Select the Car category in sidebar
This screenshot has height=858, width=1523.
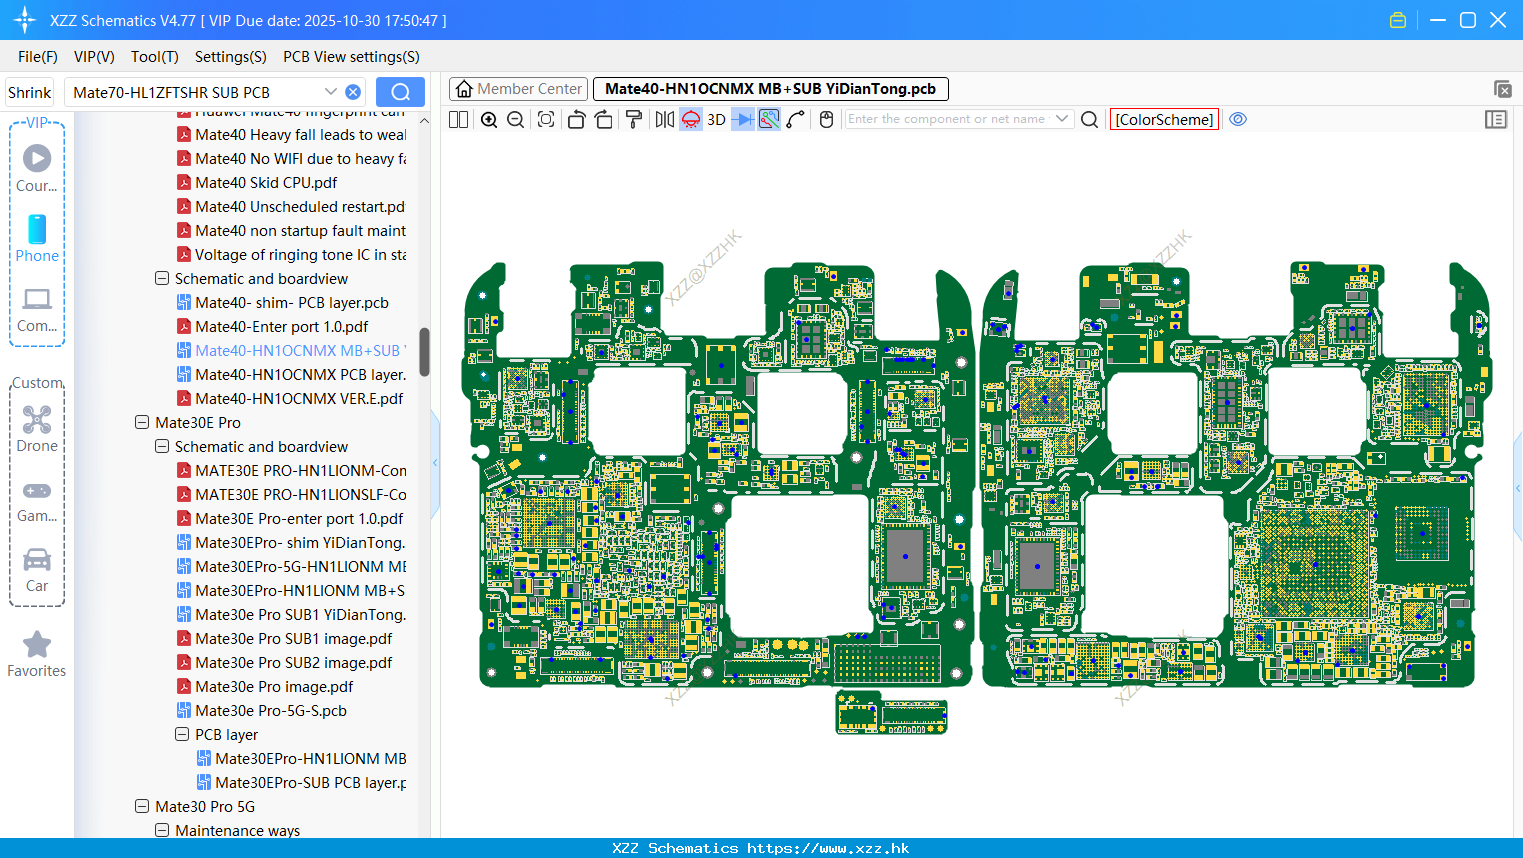coord(37,570)
